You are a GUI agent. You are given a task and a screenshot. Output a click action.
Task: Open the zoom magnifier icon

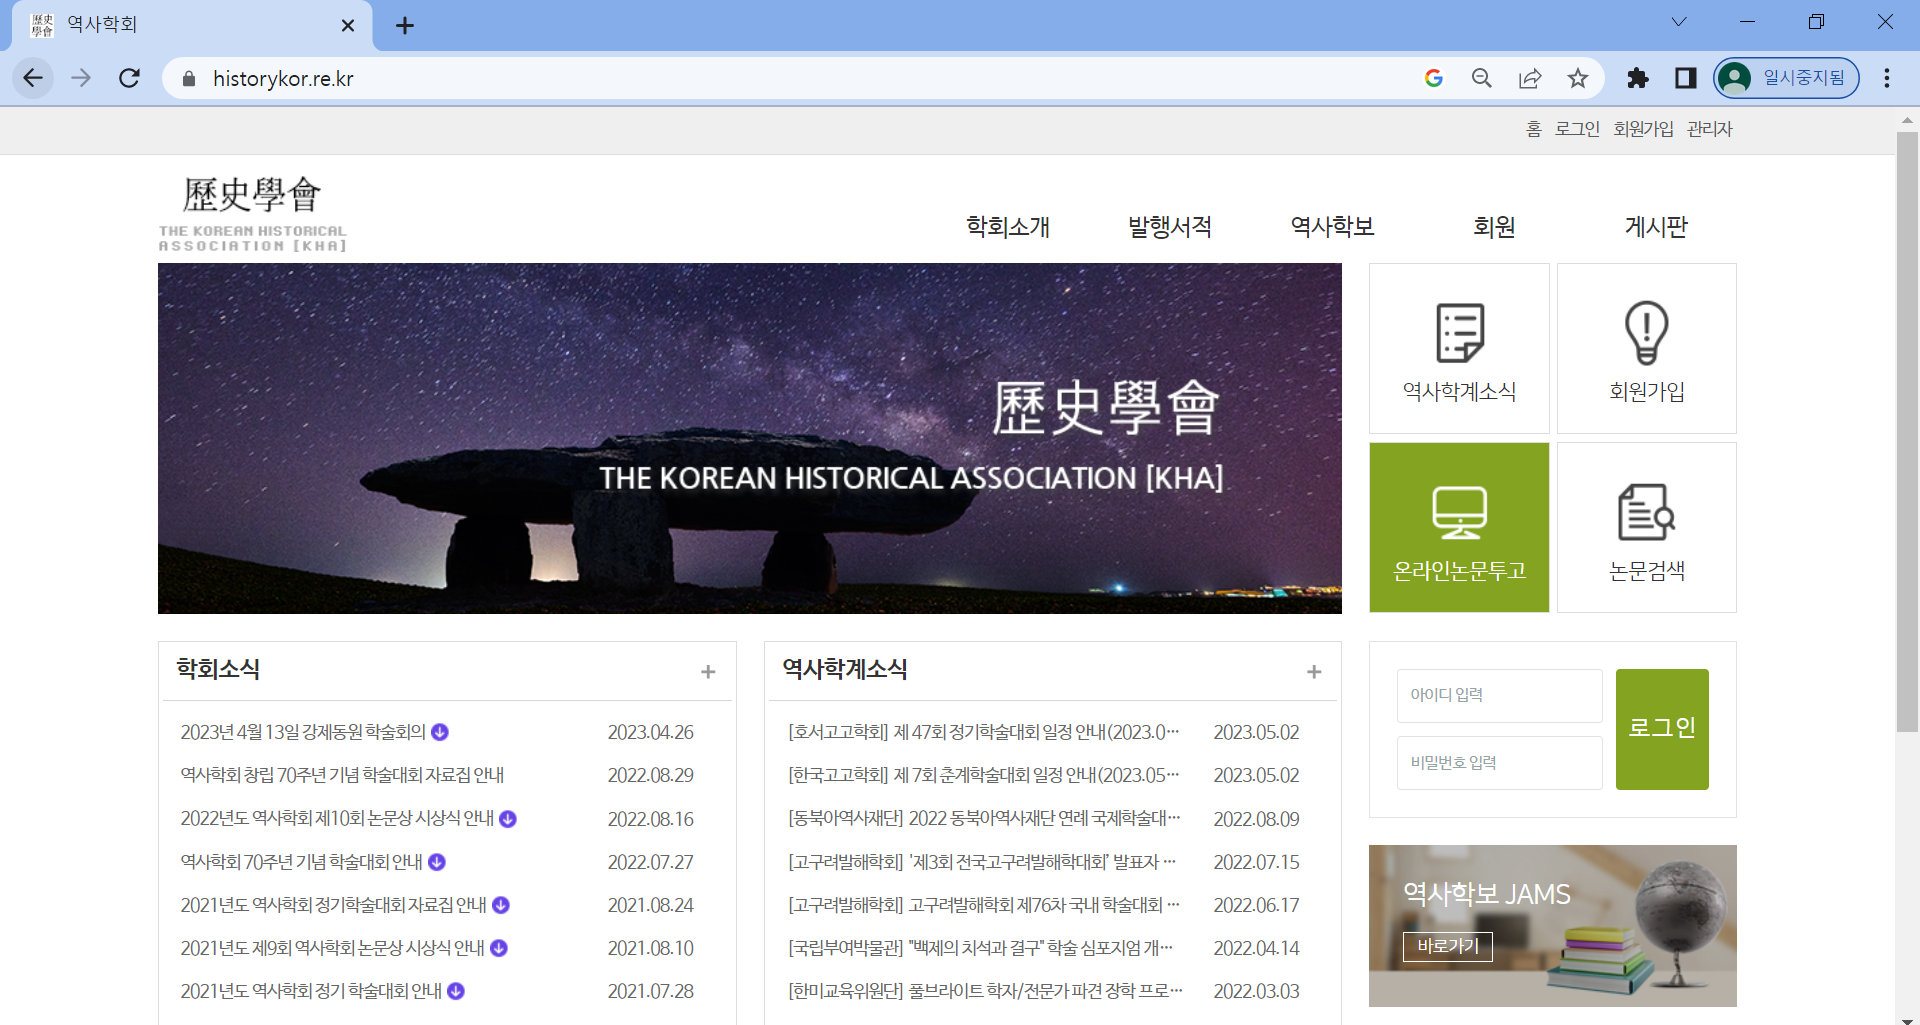point(1482,78)
